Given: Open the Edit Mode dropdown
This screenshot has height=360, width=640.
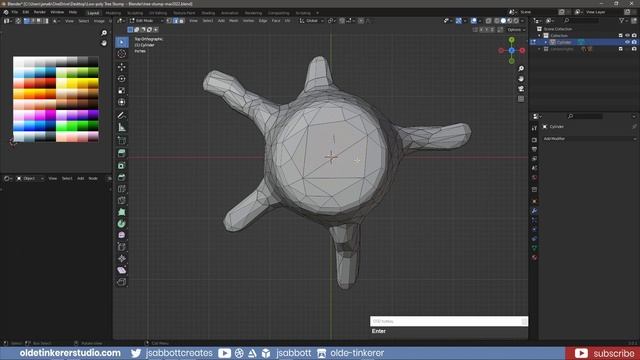Looking at the screenshot, I should (147, 21).
